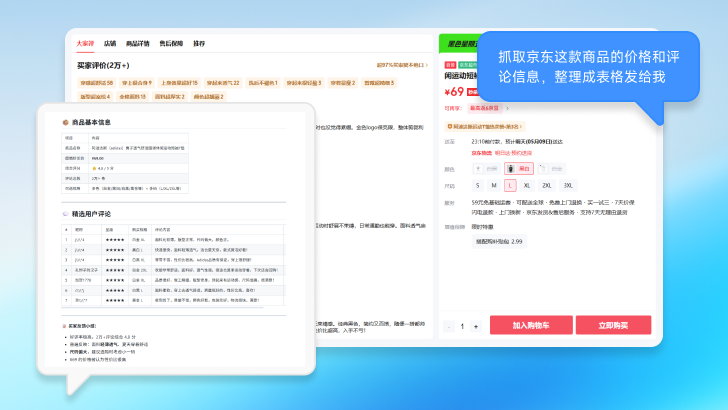Click 立即购买 button

(613, 325)
